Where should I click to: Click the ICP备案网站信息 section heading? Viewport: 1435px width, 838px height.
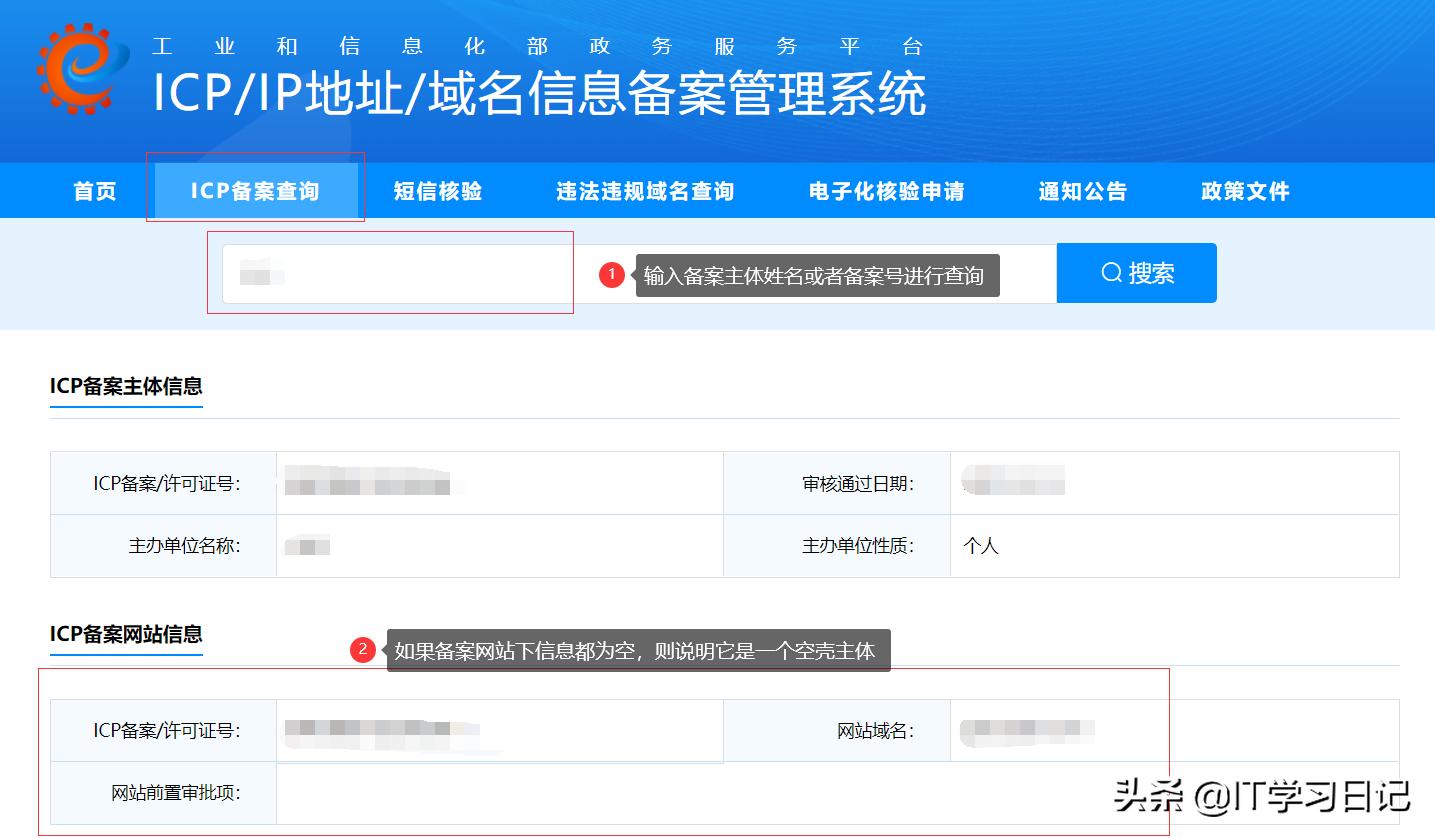(x=126, y=634)
